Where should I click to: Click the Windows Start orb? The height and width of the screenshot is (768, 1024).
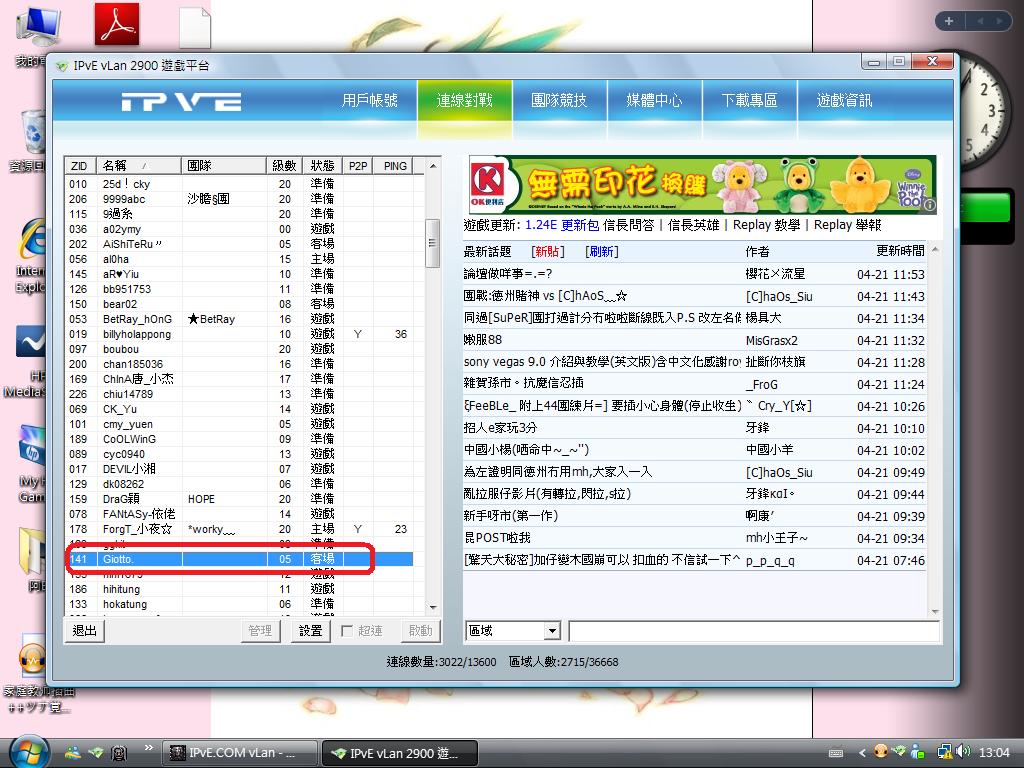27,752
